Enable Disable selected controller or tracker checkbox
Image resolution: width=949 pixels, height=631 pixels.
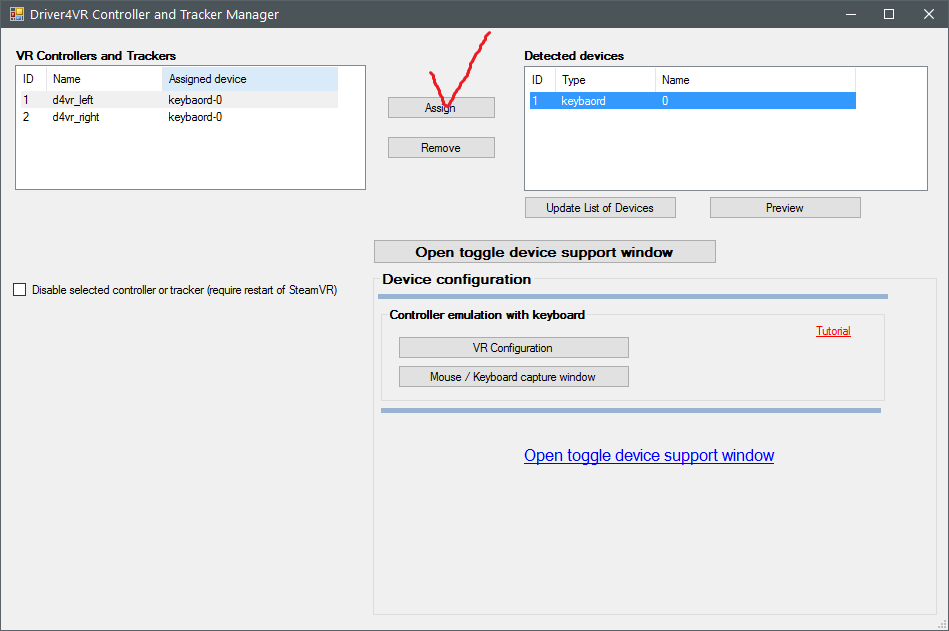pos(20,290)
